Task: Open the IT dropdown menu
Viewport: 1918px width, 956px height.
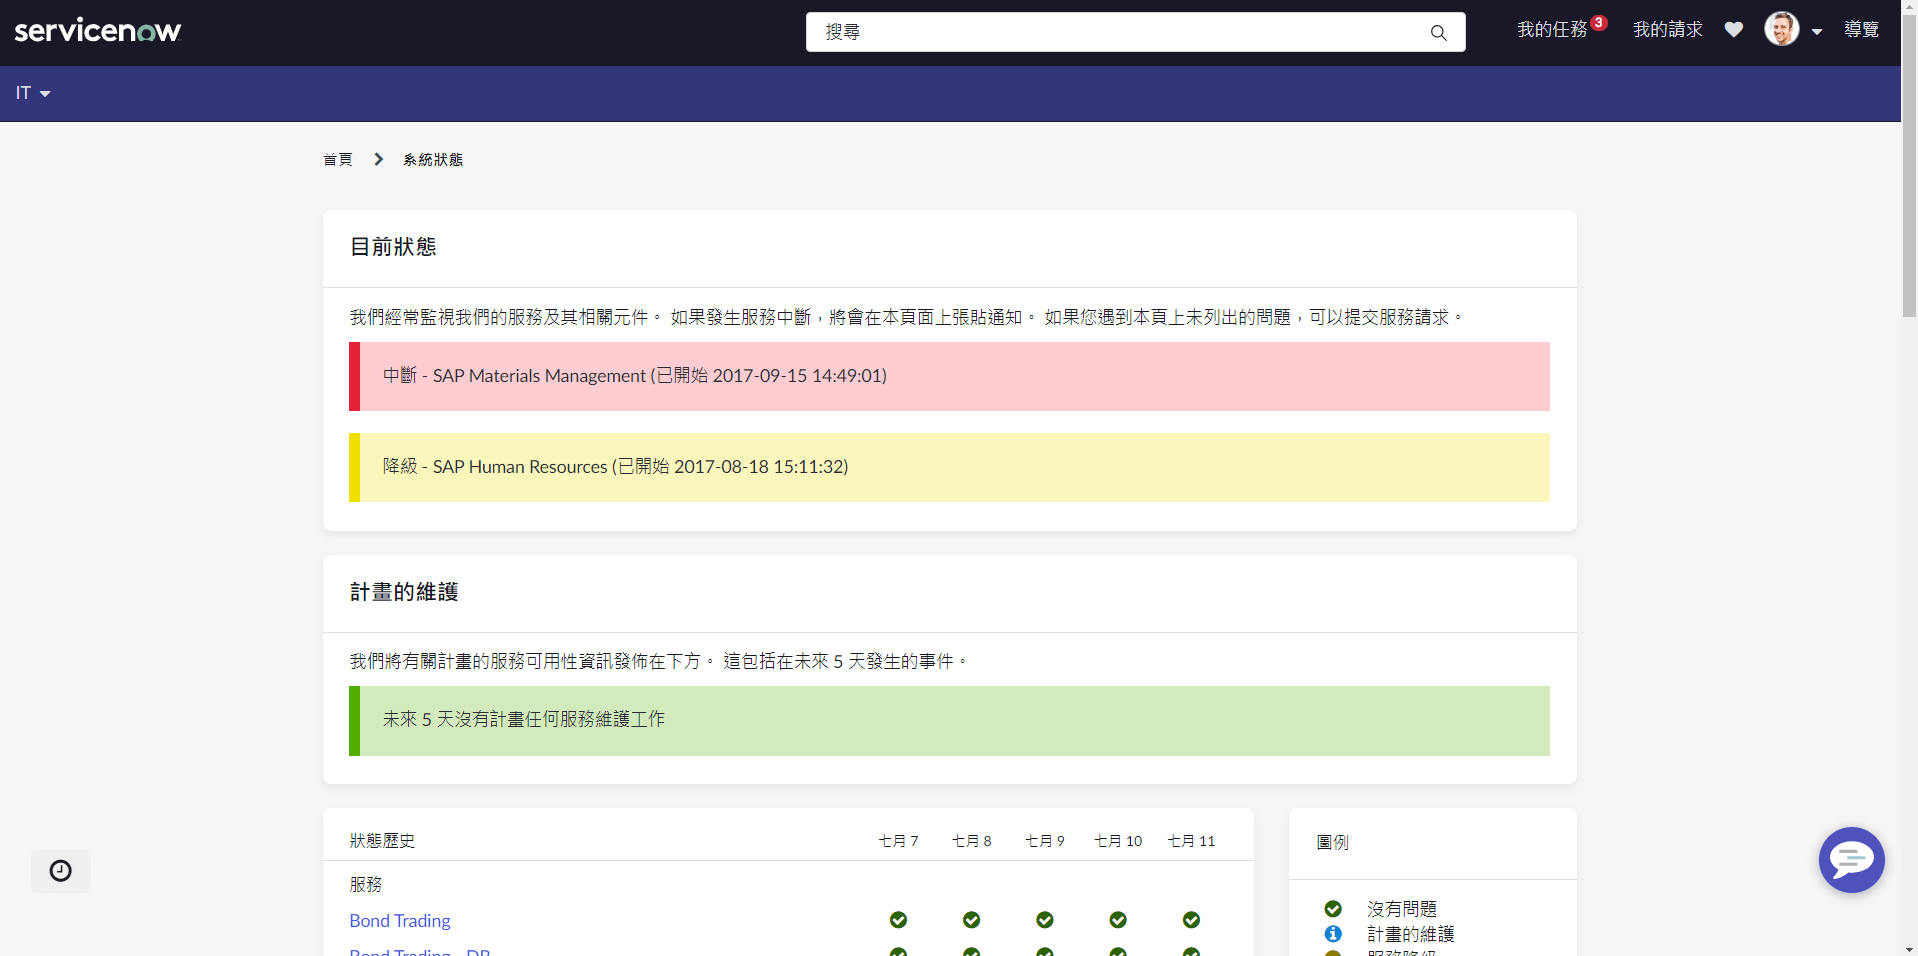Action: (x=33, y=93)
